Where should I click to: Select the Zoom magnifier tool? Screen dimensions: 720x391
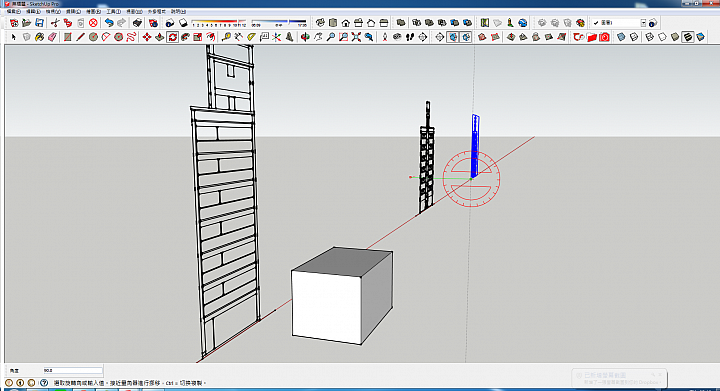pyautogui.click(x=331, y=37)
